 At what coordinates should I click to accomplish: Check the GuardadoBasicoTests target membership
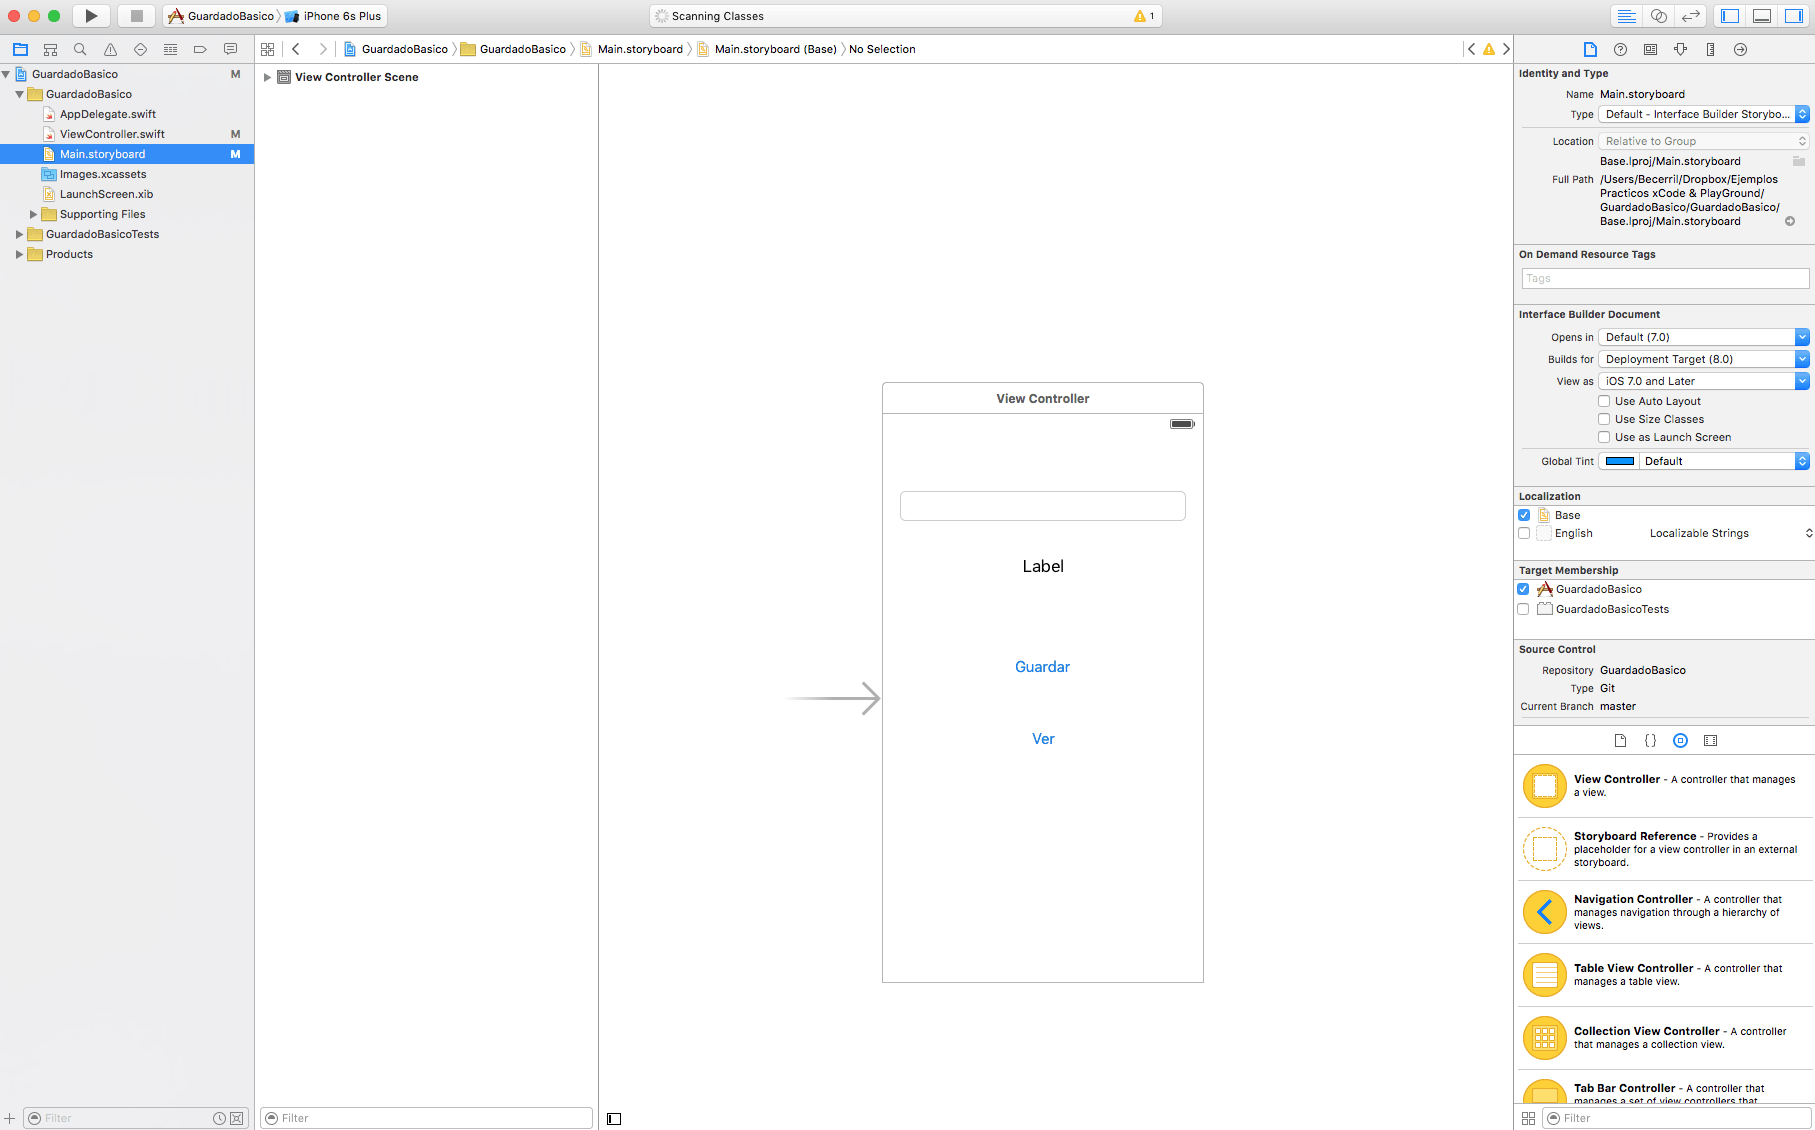1523,609
